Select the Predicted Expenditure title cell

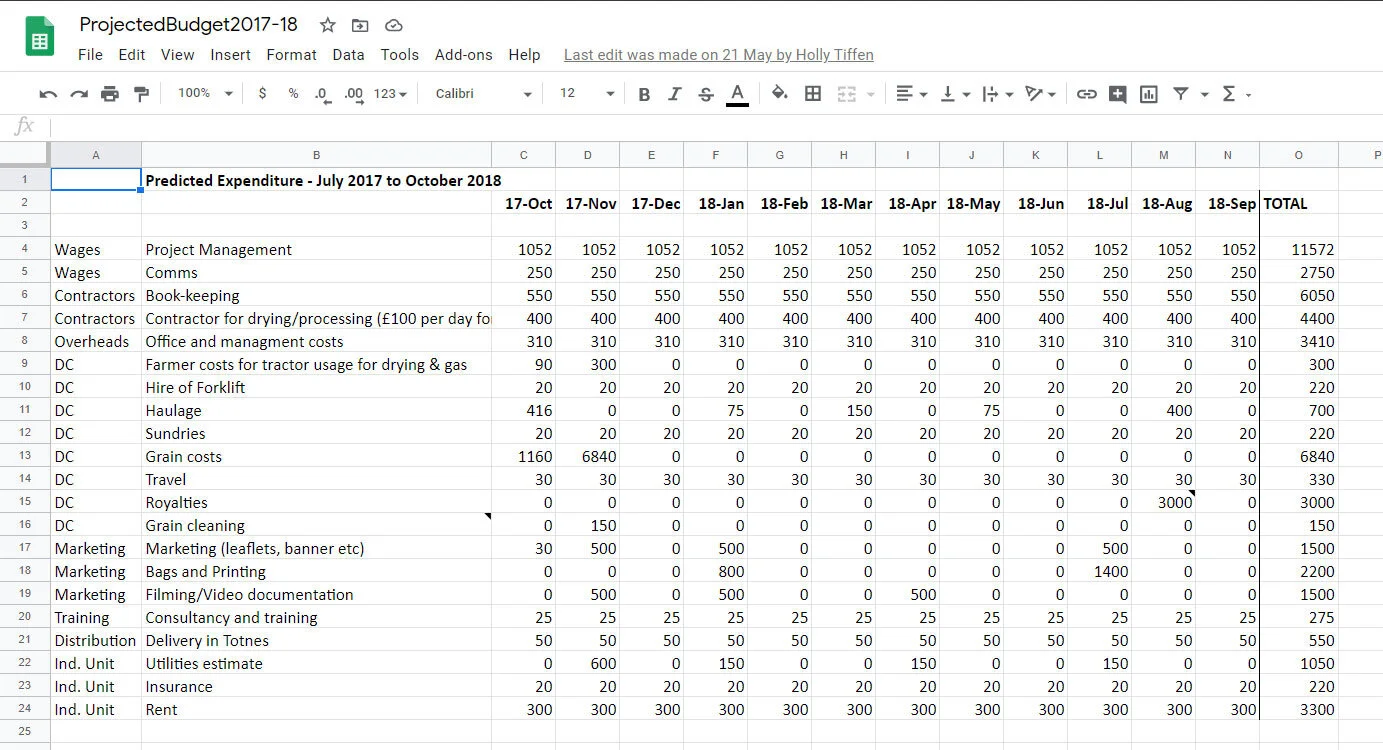click(x=316, y=181)
